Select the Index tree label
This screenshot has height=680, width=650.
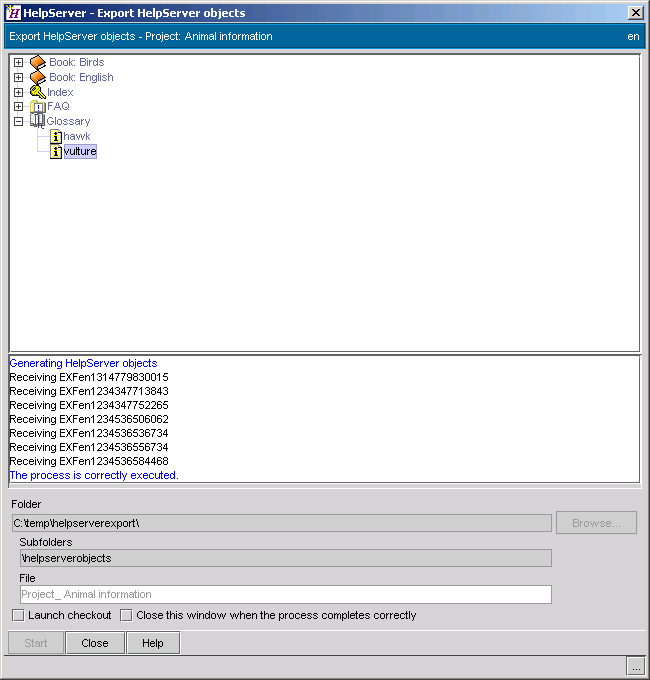(x=60, y=92)
